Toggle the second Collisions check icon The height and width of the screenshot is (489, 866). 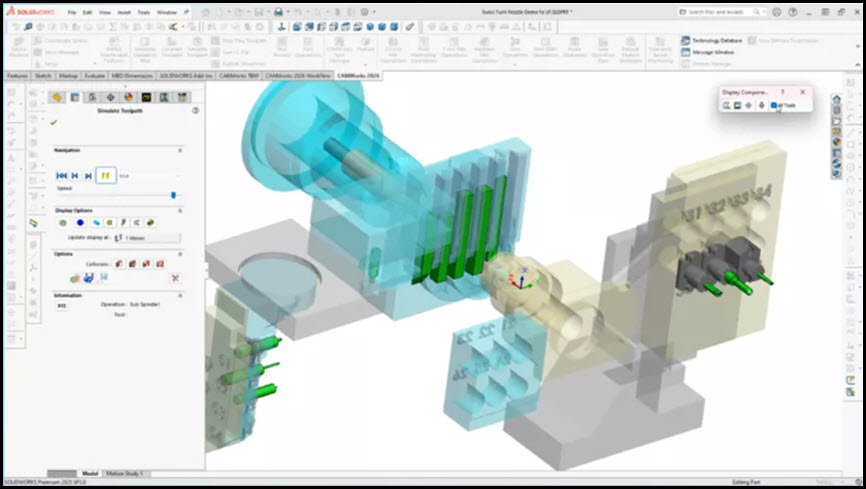133,264
